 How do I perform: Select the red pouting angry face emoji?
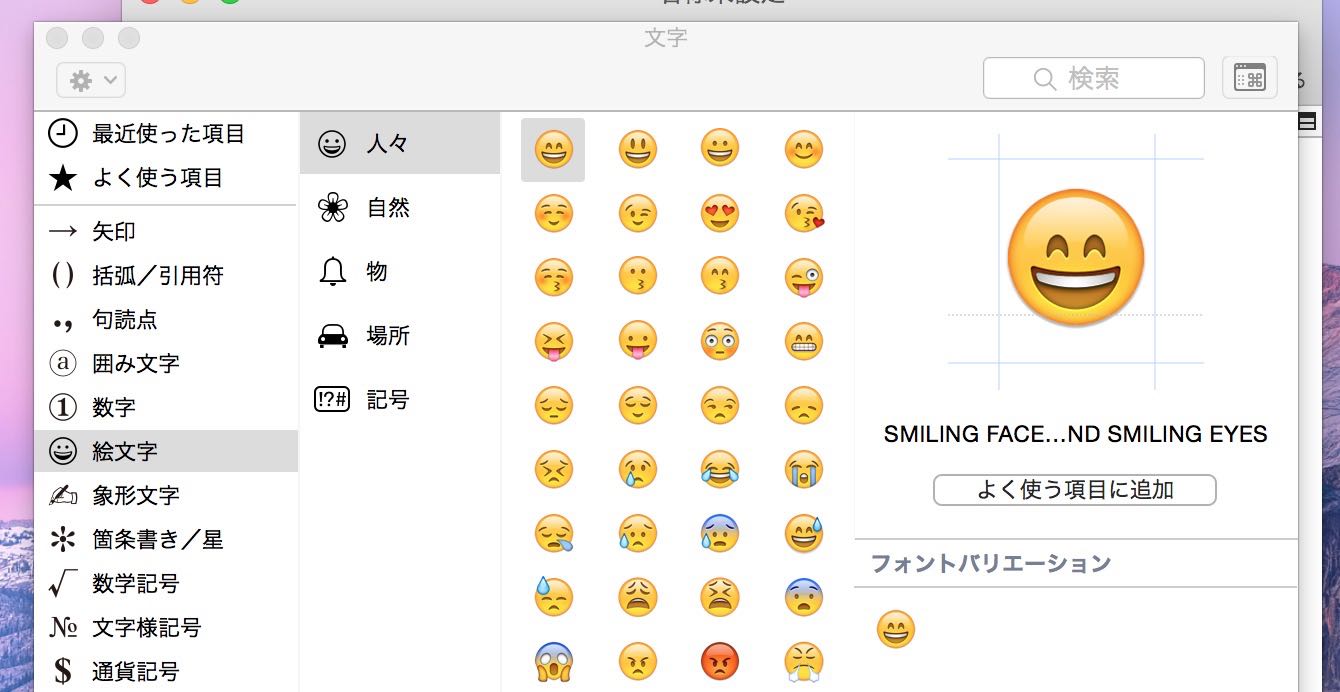(x=720, y=660)
